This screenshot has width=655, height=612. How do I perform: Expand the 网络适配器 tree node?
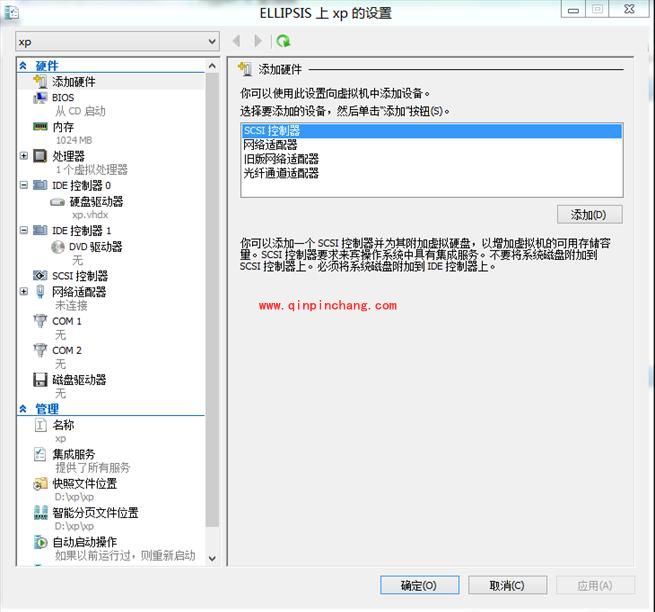point(24,292)
